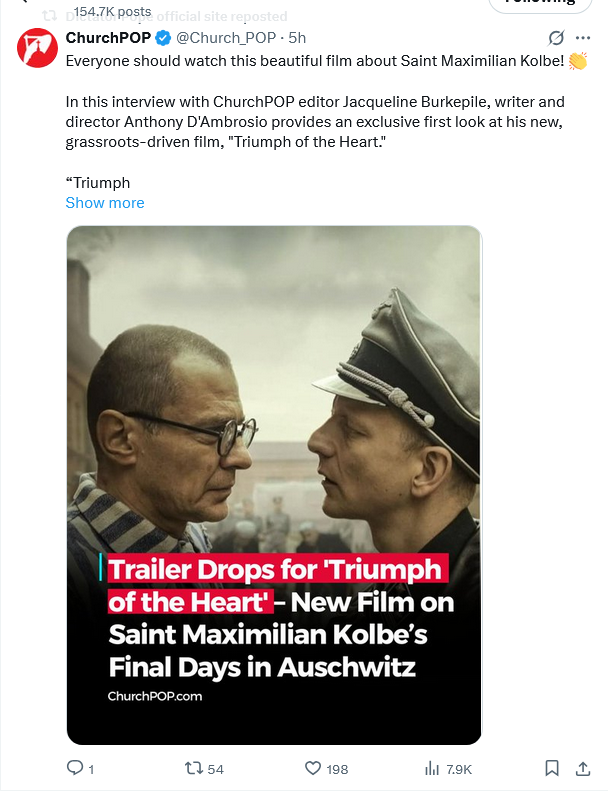The width and height of the screenshot is (608, 791).
Task: View tweet analytics bar chart icon
Action: [432, 768]
